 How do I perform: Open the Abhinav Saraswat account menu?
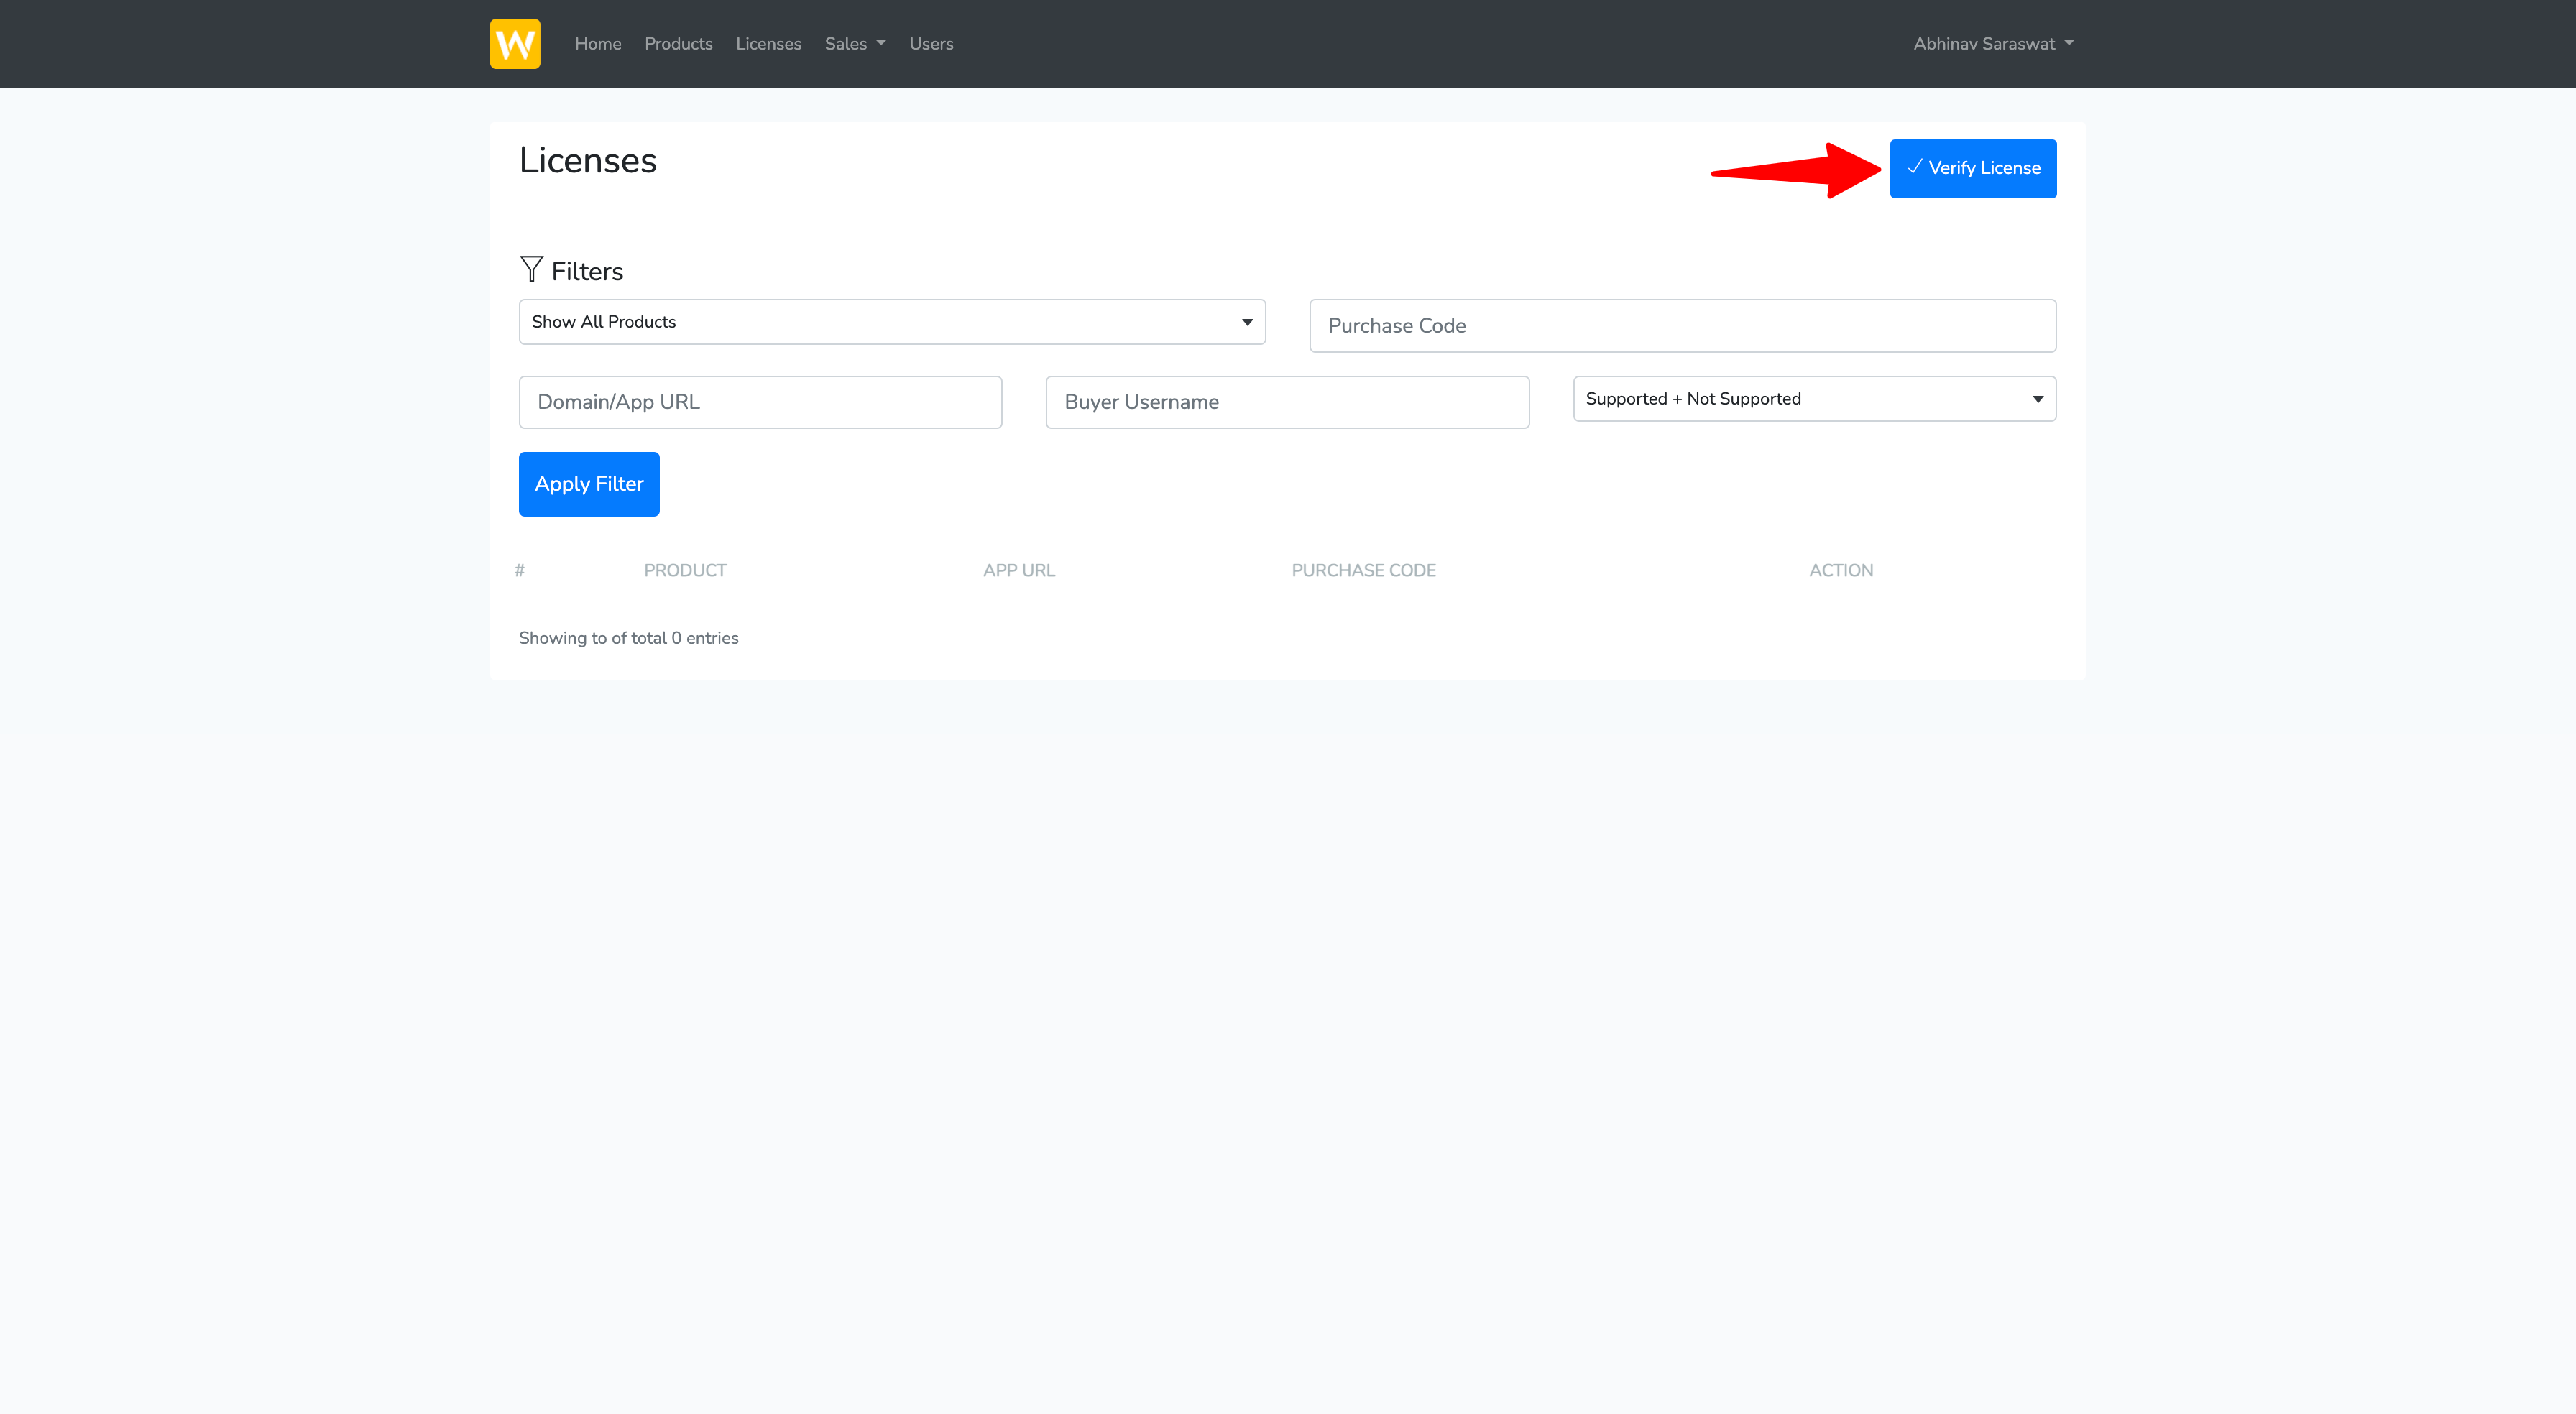[x=1992, y=44]
